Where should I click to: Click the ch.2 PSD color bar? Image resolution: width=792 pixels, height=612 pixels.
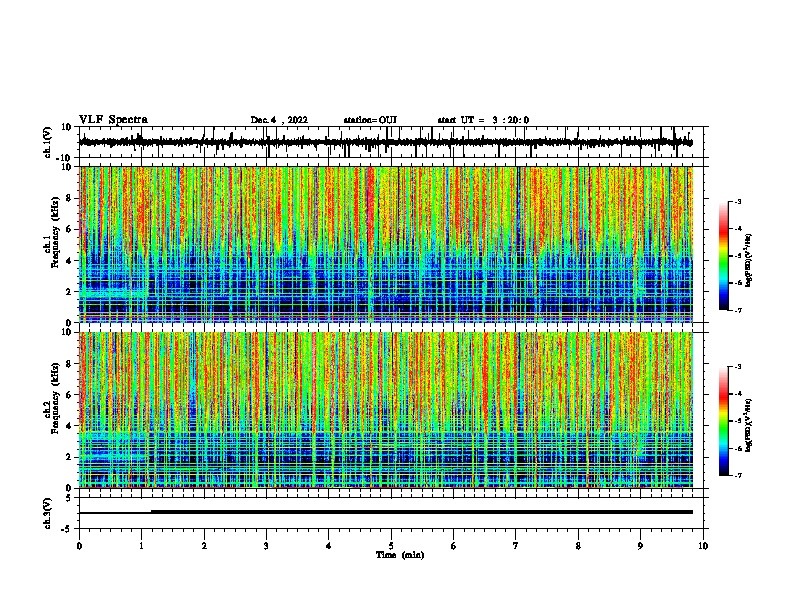pyautogui.click(x=724, y=421)
